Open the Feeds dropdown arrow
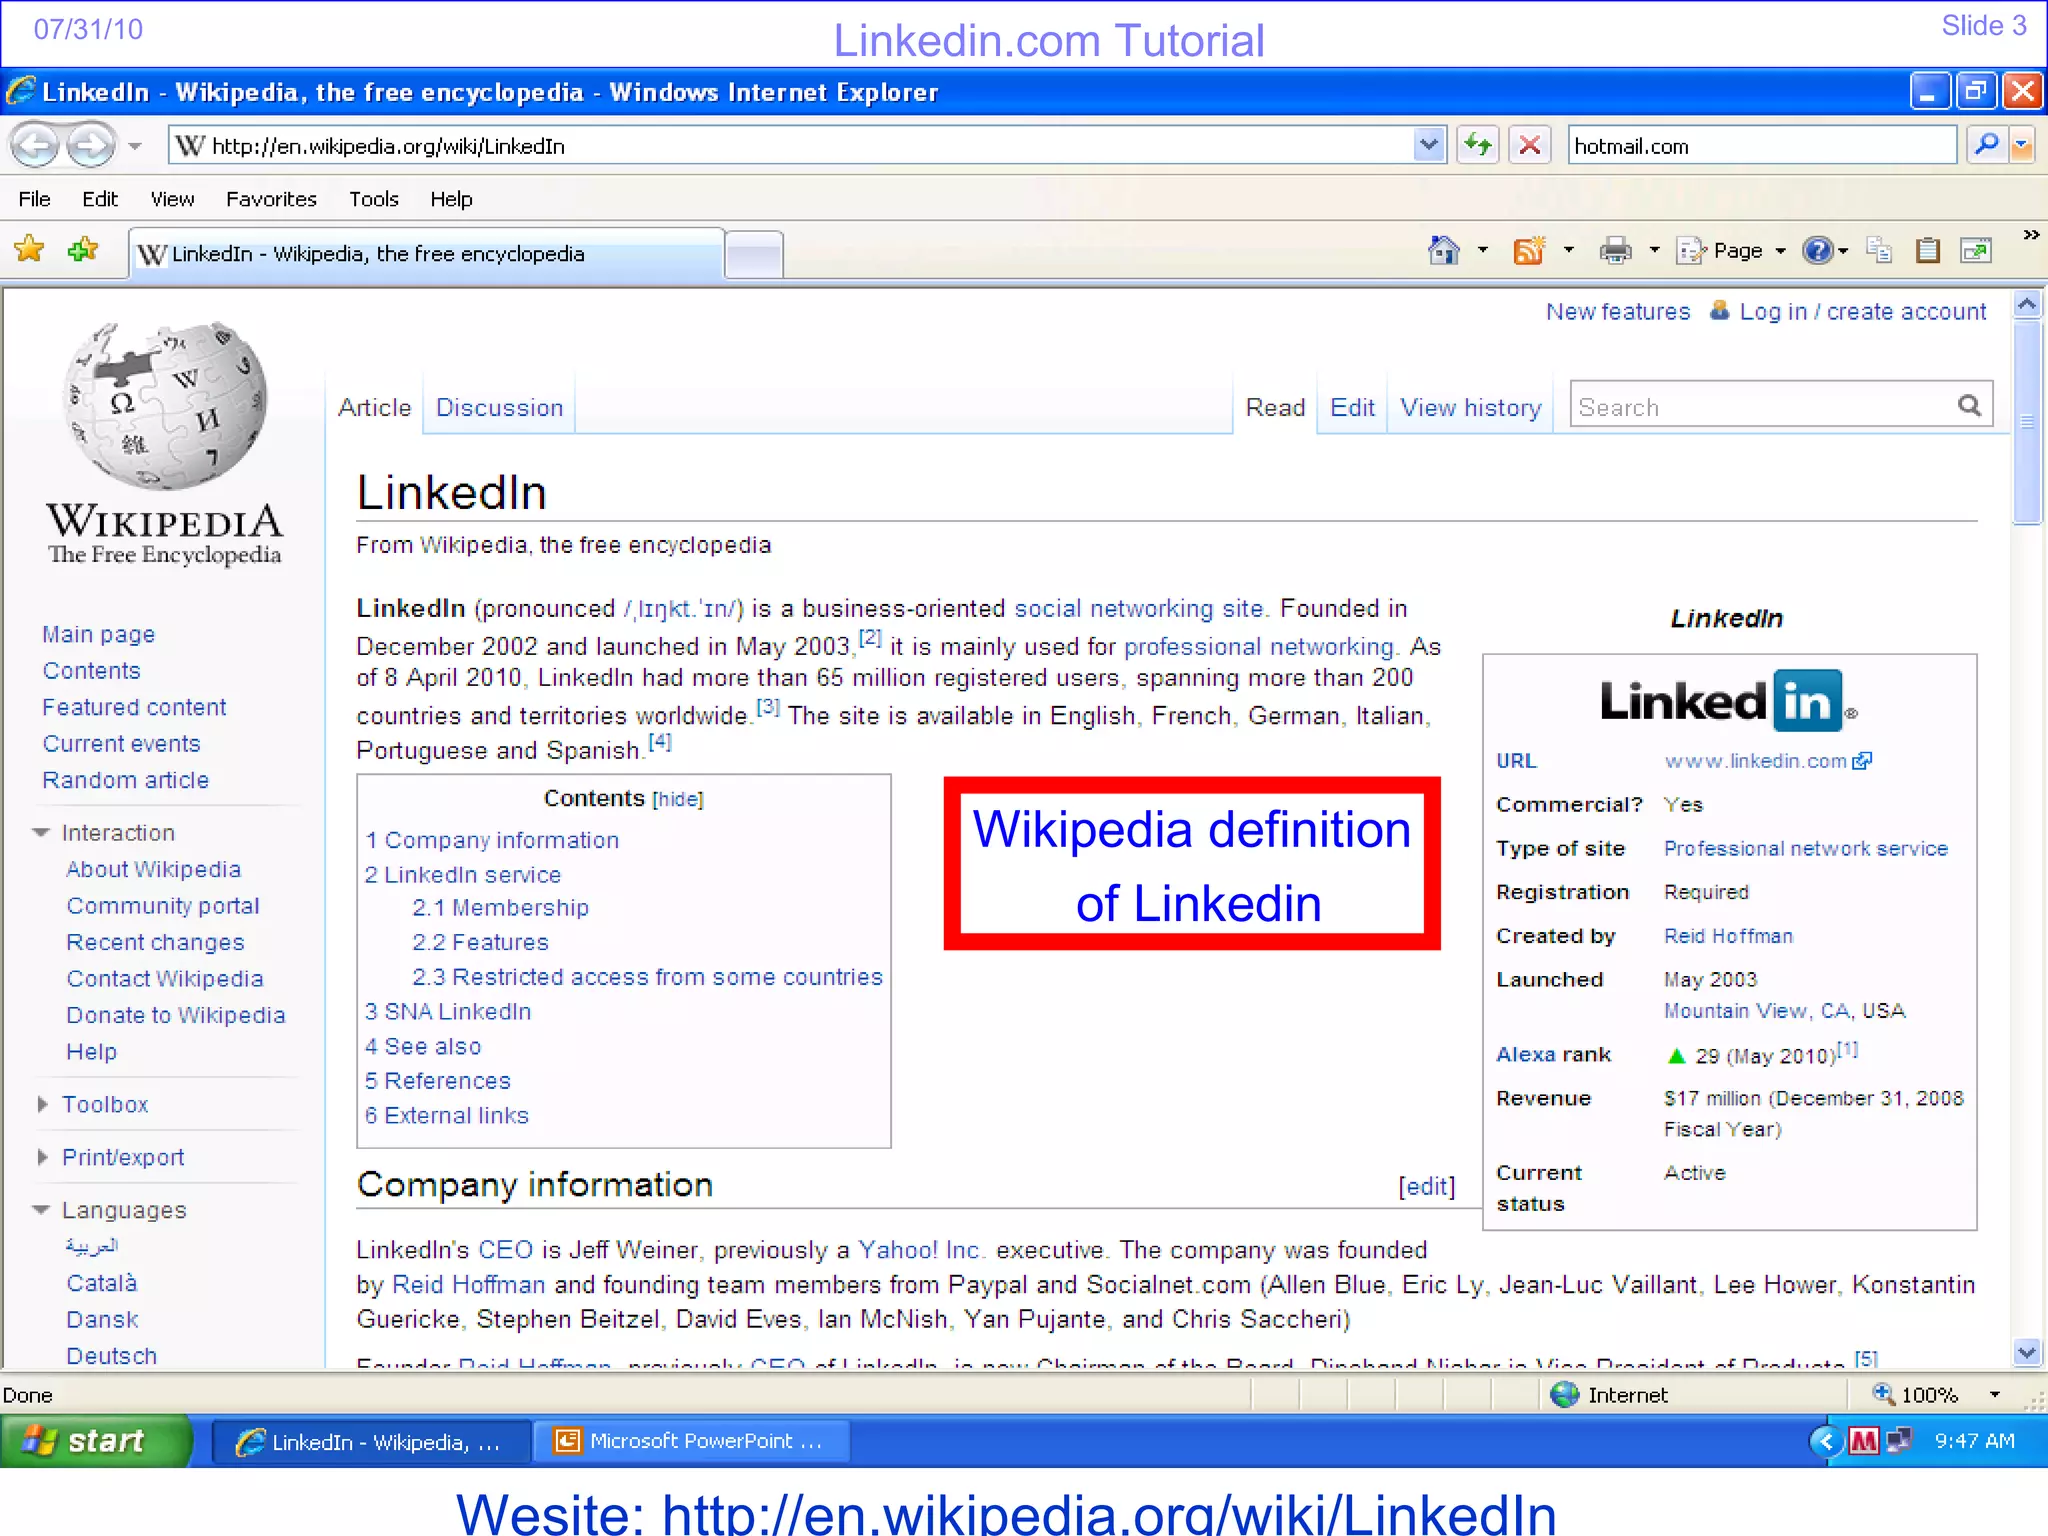 point(1569,250)
